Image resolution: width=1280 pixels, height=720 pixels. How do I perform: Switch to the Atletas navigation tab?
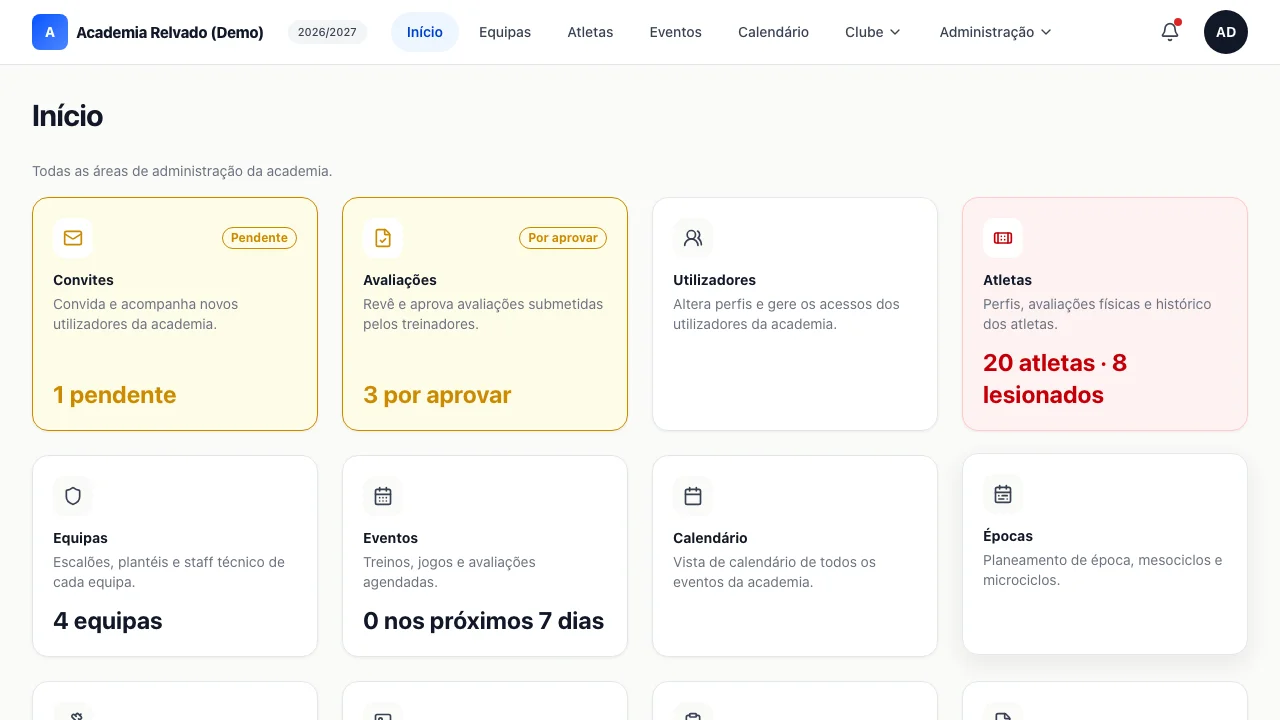pos(590,32)
